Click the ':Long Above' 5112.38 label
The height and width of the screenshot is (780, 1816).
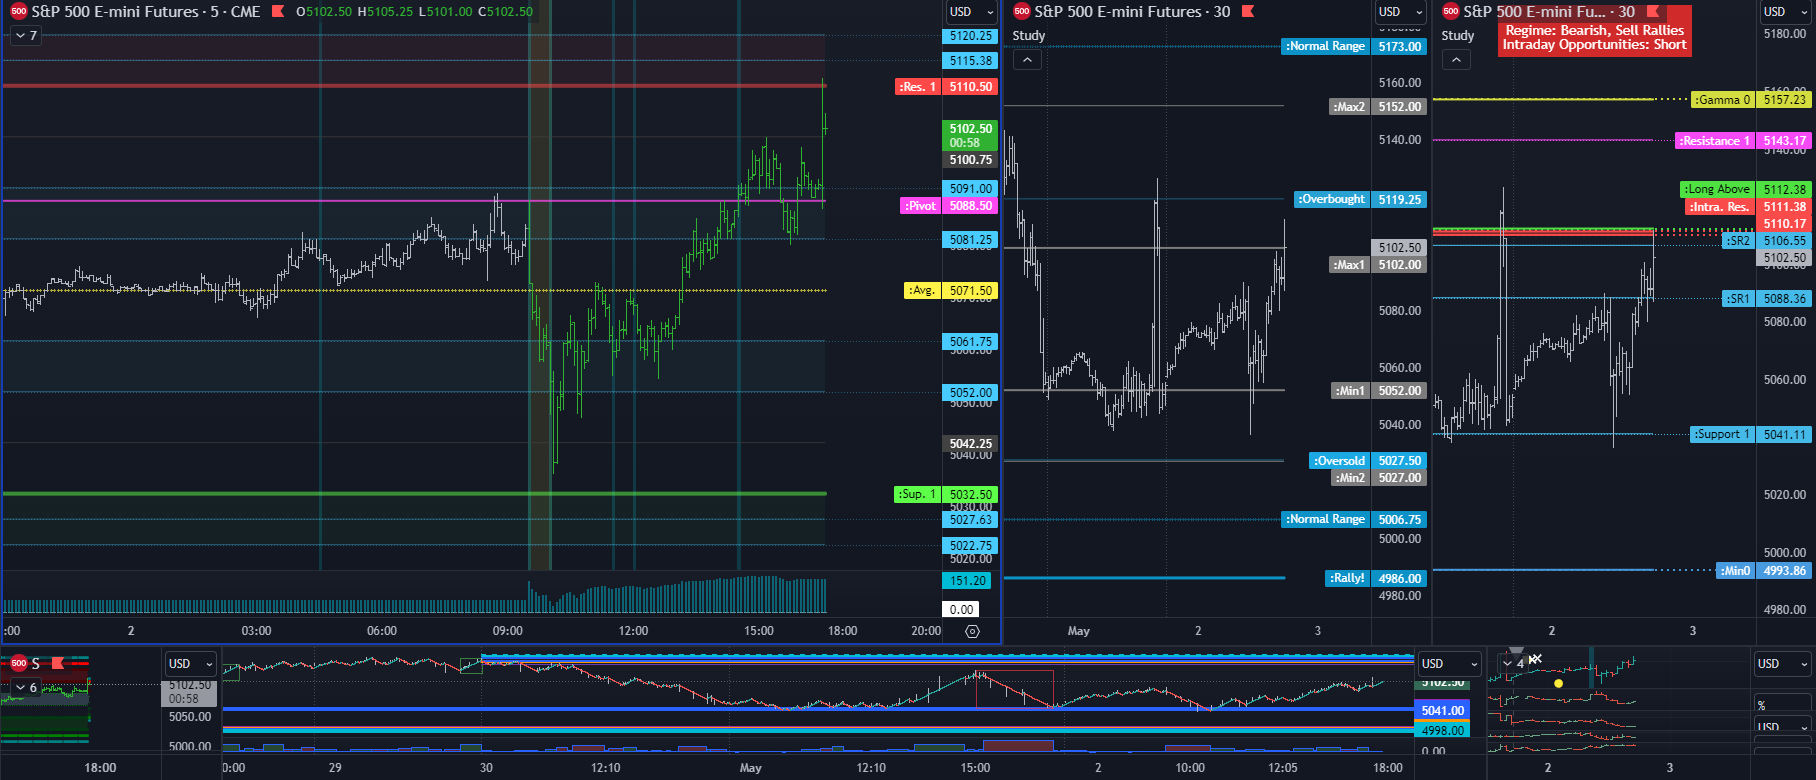coord(1746,189)
